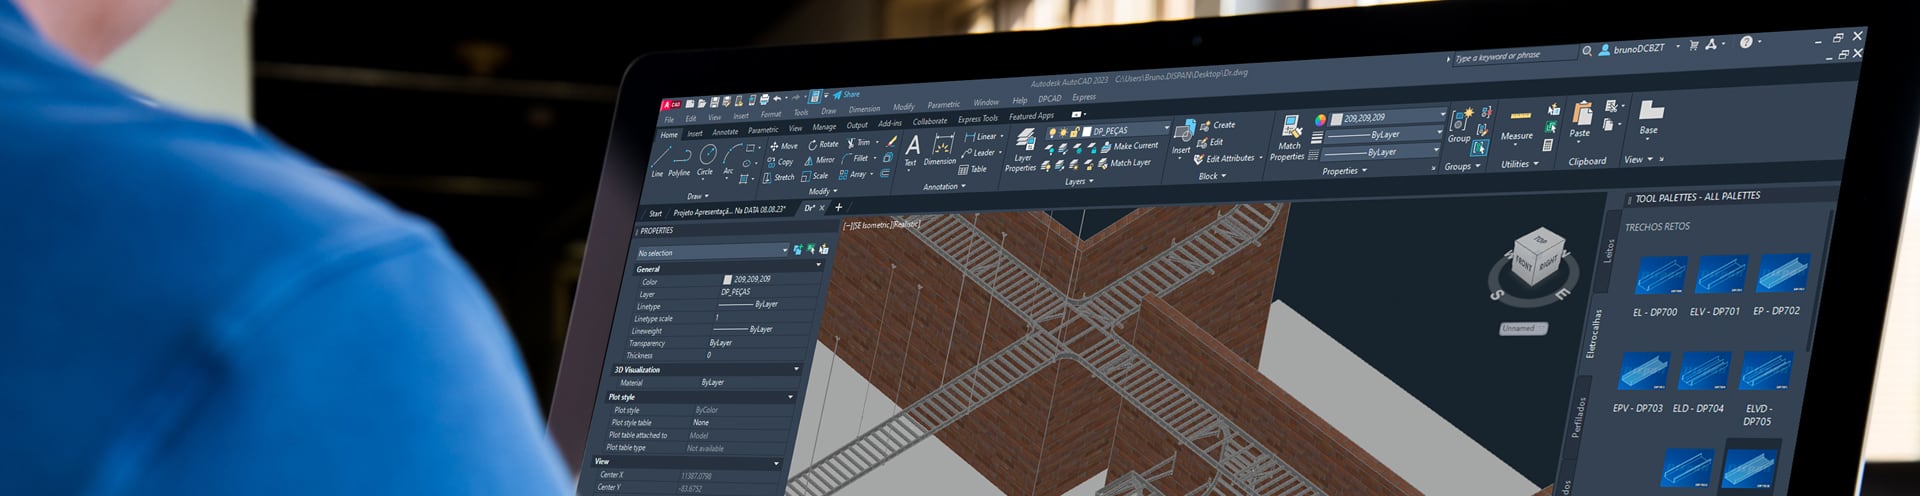Pick the Polyline tool

tap(681, 159)
